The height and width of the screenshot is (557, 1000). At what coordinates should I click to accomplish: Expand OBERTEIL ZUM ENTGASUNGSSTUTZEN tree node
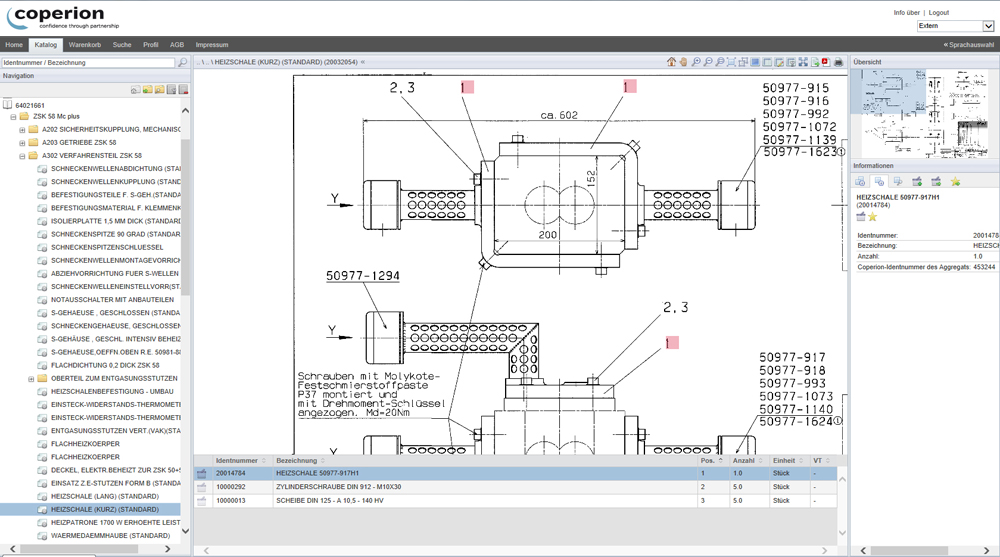tap(32, 379)
